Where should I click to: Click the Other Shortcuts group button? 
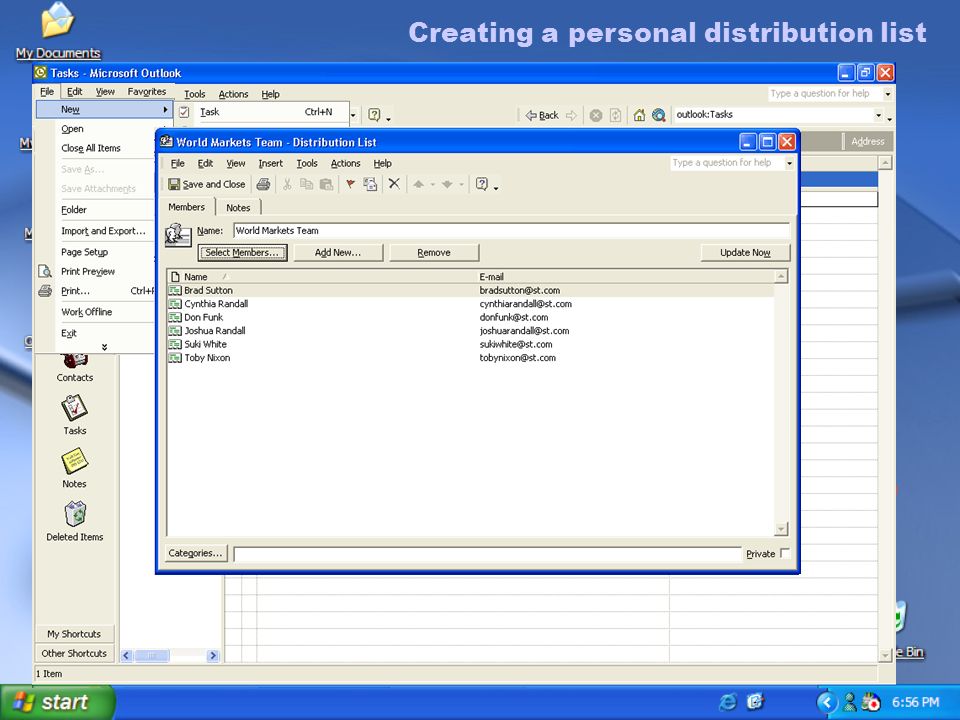(x=74, y=653)
